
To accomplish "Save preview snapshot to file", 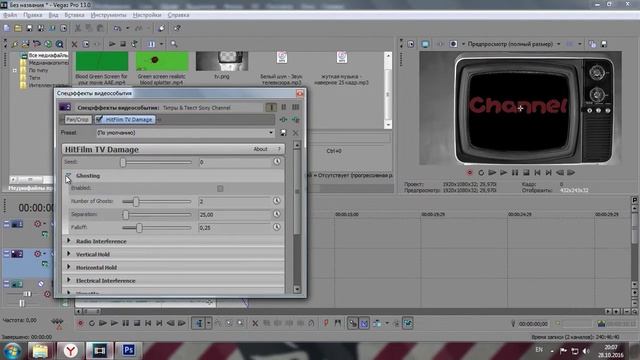I will click(x=604, y=44).
